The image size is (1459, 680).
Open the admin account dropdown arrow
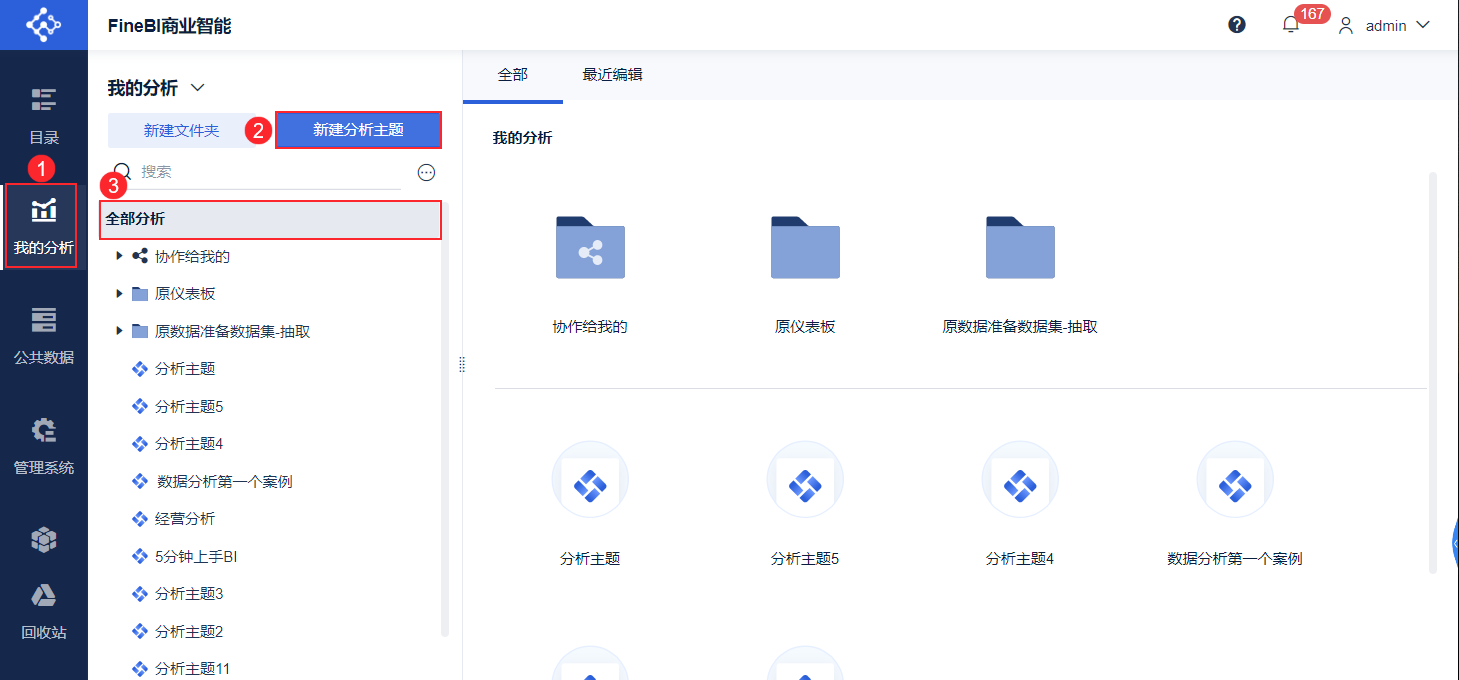[x=1423, y=25]
